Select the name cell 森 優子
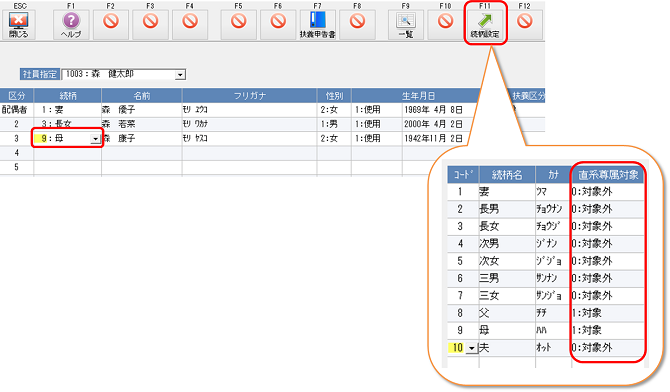670x392 pixels. [142, 110]
